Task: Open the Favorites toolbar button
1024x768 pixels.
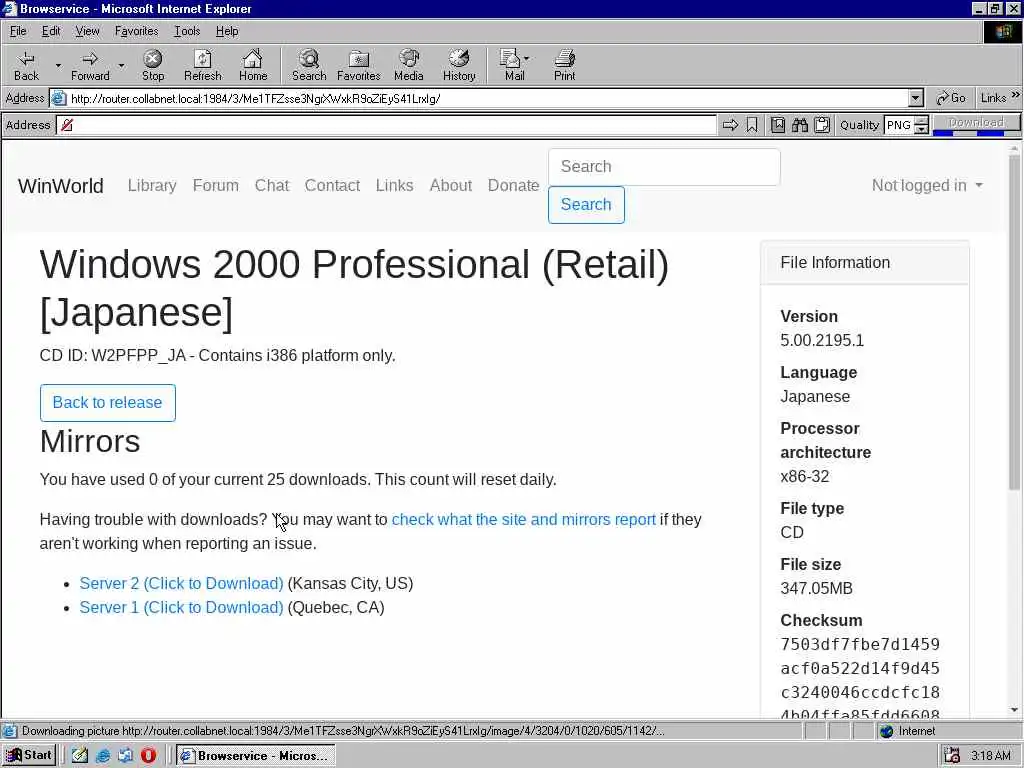Action: click(x=359, y=65)
